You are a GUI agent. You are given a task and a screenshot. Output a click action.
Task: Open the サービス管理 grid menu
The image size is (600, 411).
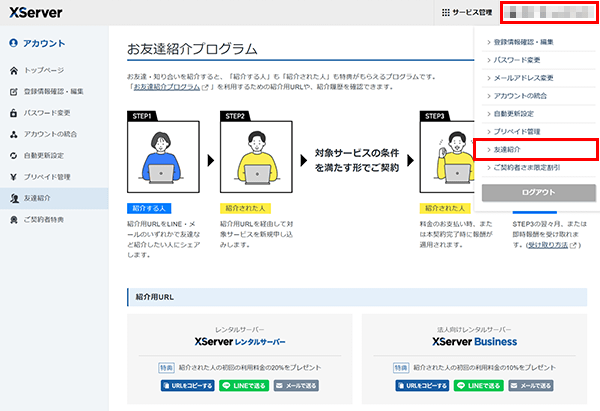(466, 13)
